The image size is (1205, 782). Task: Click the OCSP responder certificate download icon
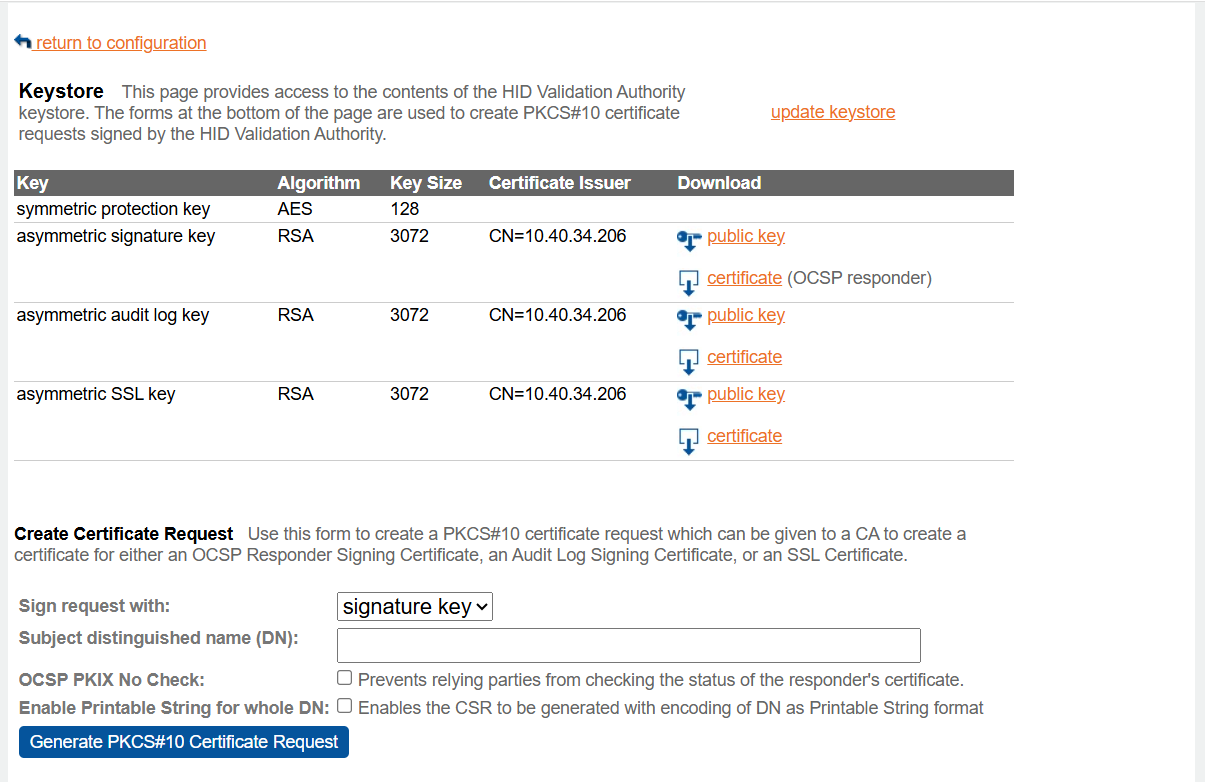point(688,281)
